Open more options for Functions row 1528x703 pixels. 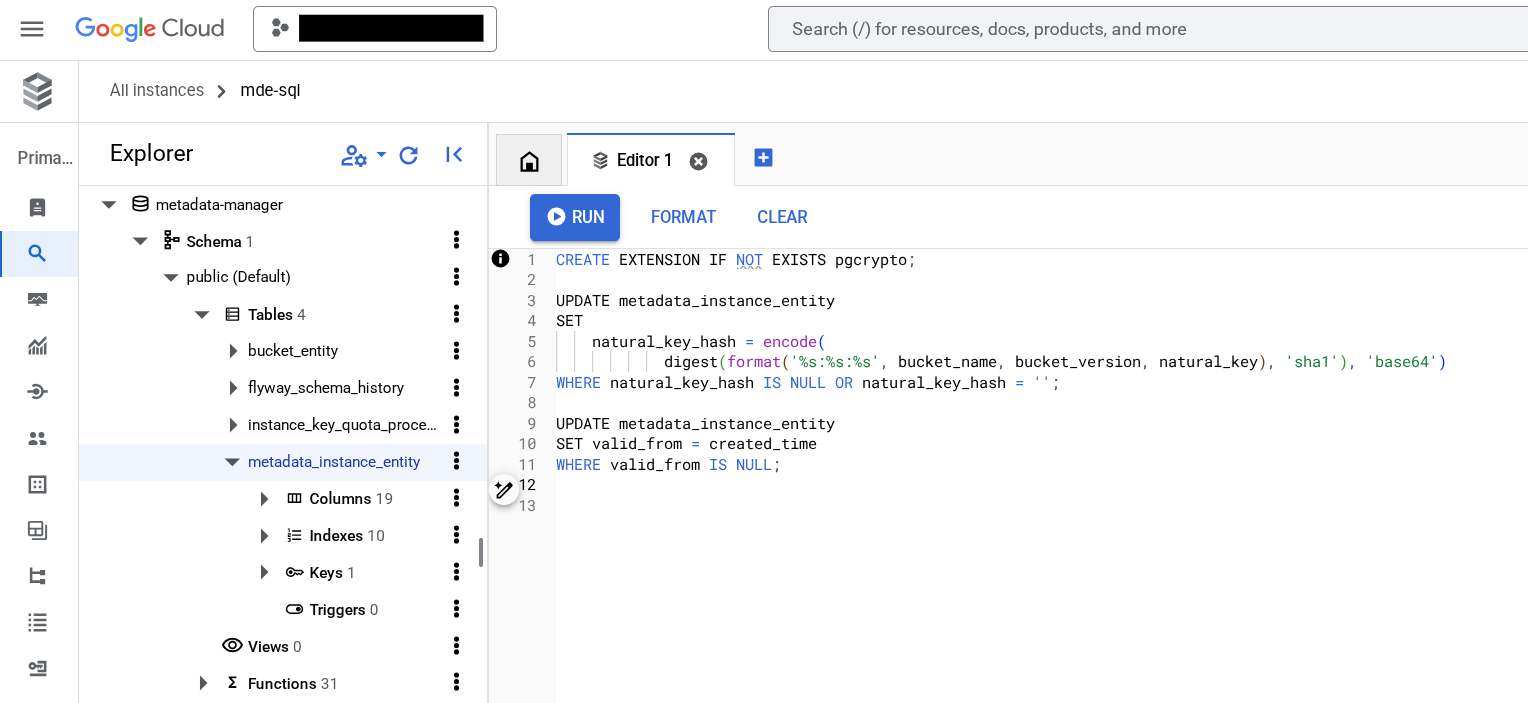pyautogui.click(x=456, y=684)
